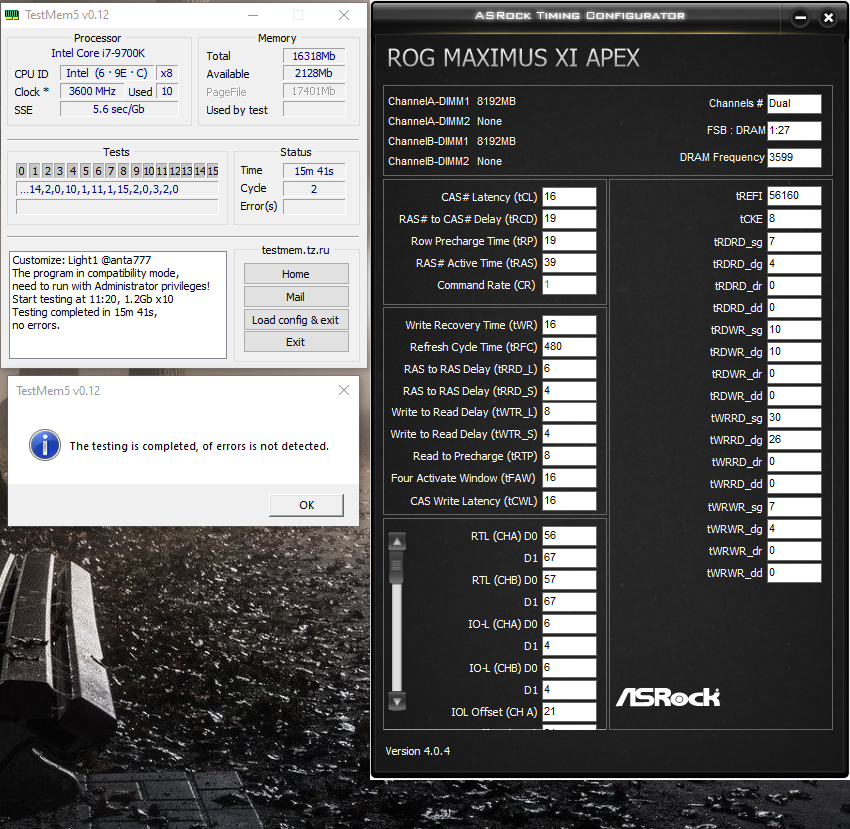This screenshot has width=850, height=829.
Task: Click Load config & exit button
Action: [x=295, y=320]
